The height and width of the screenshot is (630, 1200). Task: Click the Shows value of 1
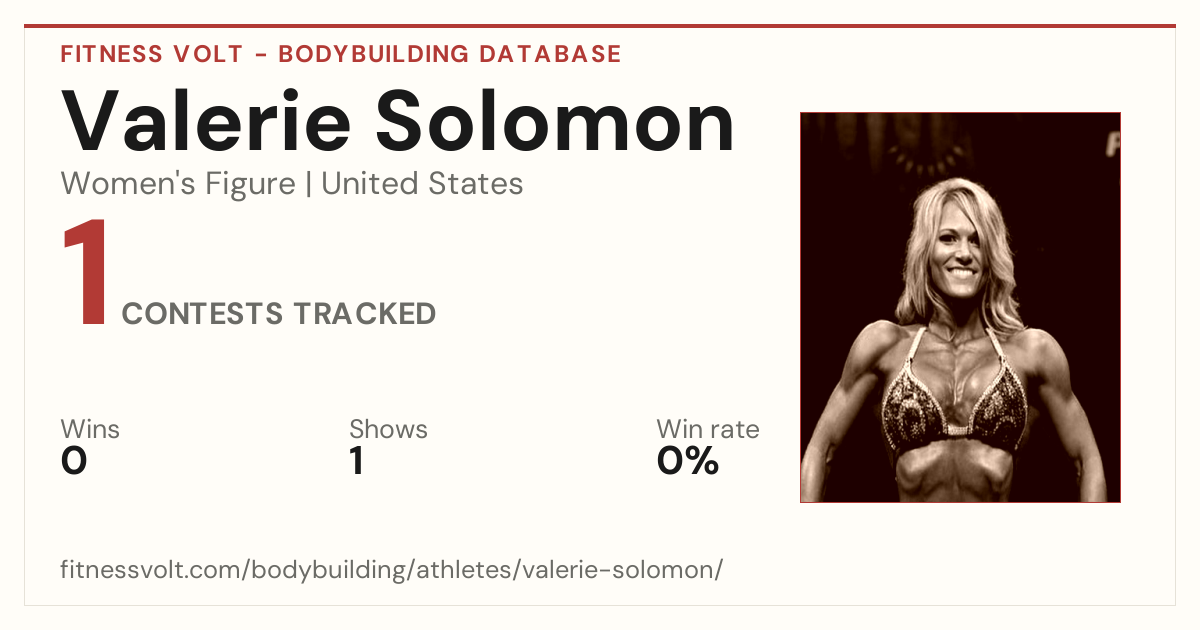(356, 461)
